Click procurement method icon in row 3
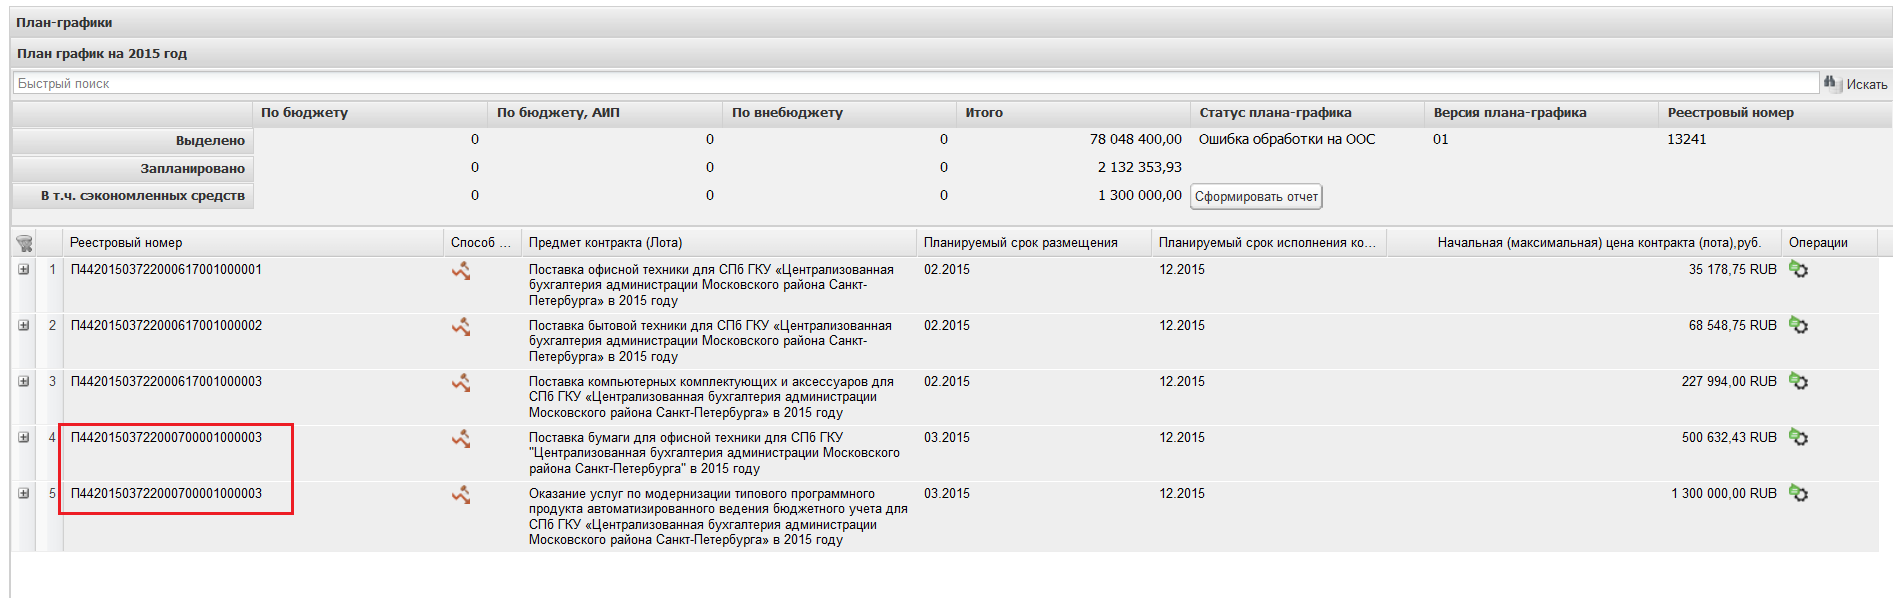Image resolution: width=1893 pixels, height=598 pixels. coord(461,382)
